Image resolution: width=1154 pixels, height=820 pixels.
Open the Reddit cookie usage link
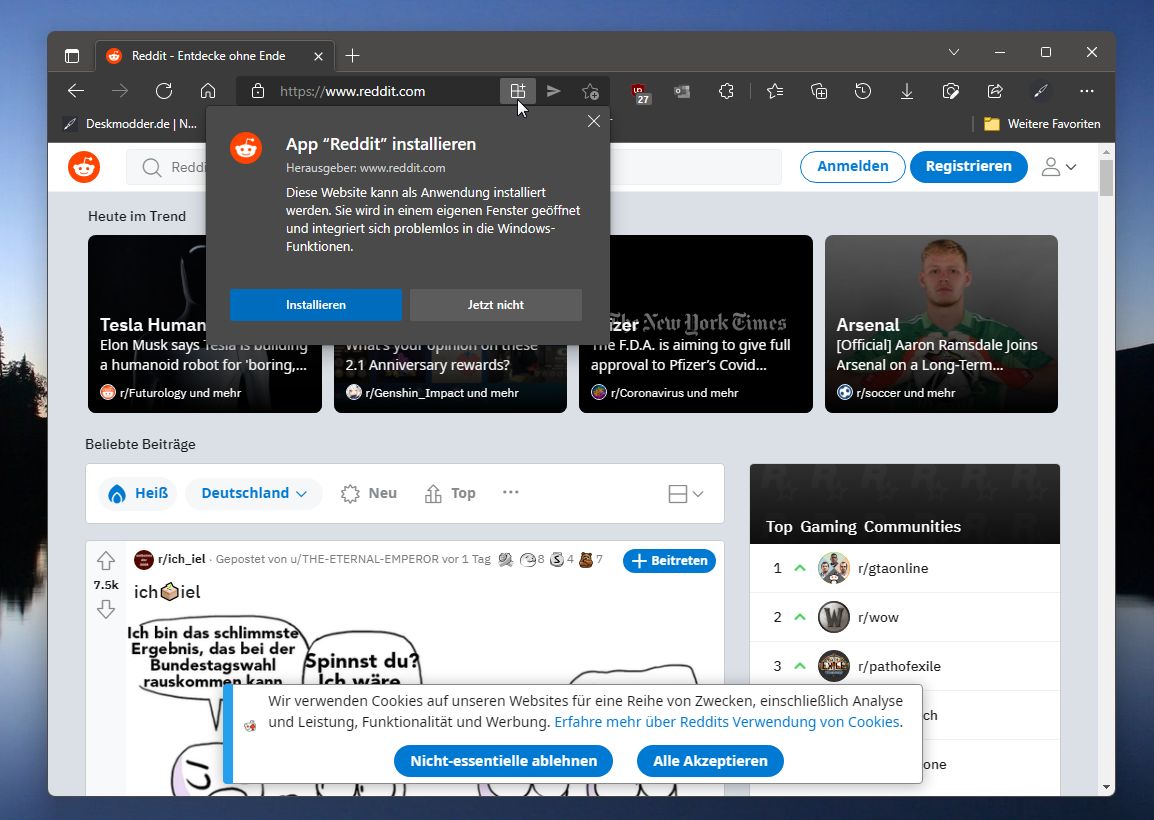pyautogui.click(x=727, y=722)
